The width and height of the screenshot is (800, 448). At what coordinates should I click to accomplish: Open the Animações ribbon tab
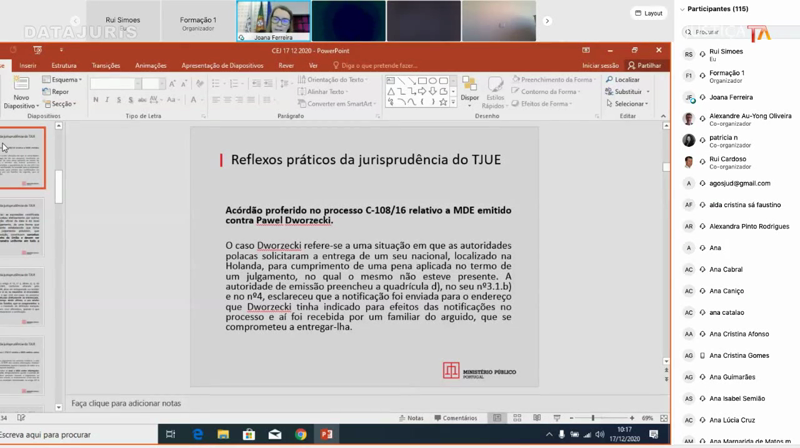151,65
